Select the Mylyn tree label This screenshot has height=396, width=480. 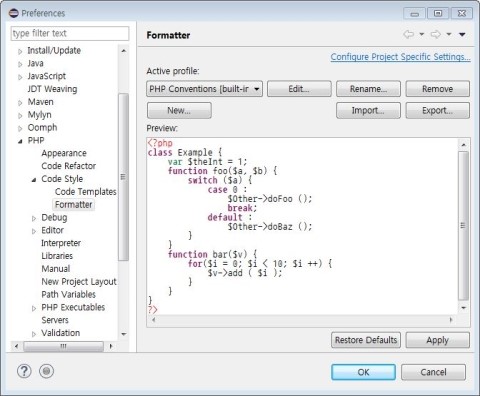coord(39,115)
